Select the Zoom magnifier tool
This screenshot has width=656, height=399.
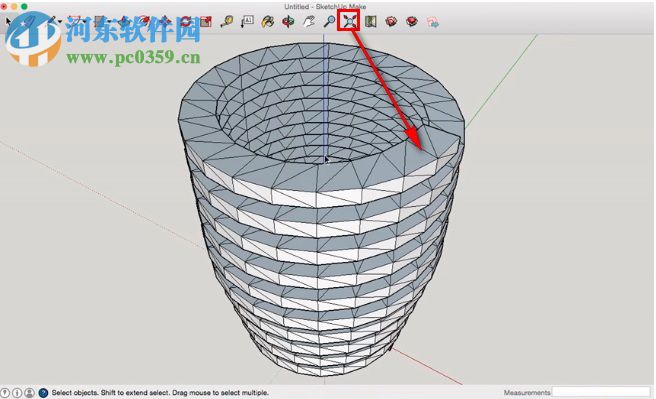(329, 21)
